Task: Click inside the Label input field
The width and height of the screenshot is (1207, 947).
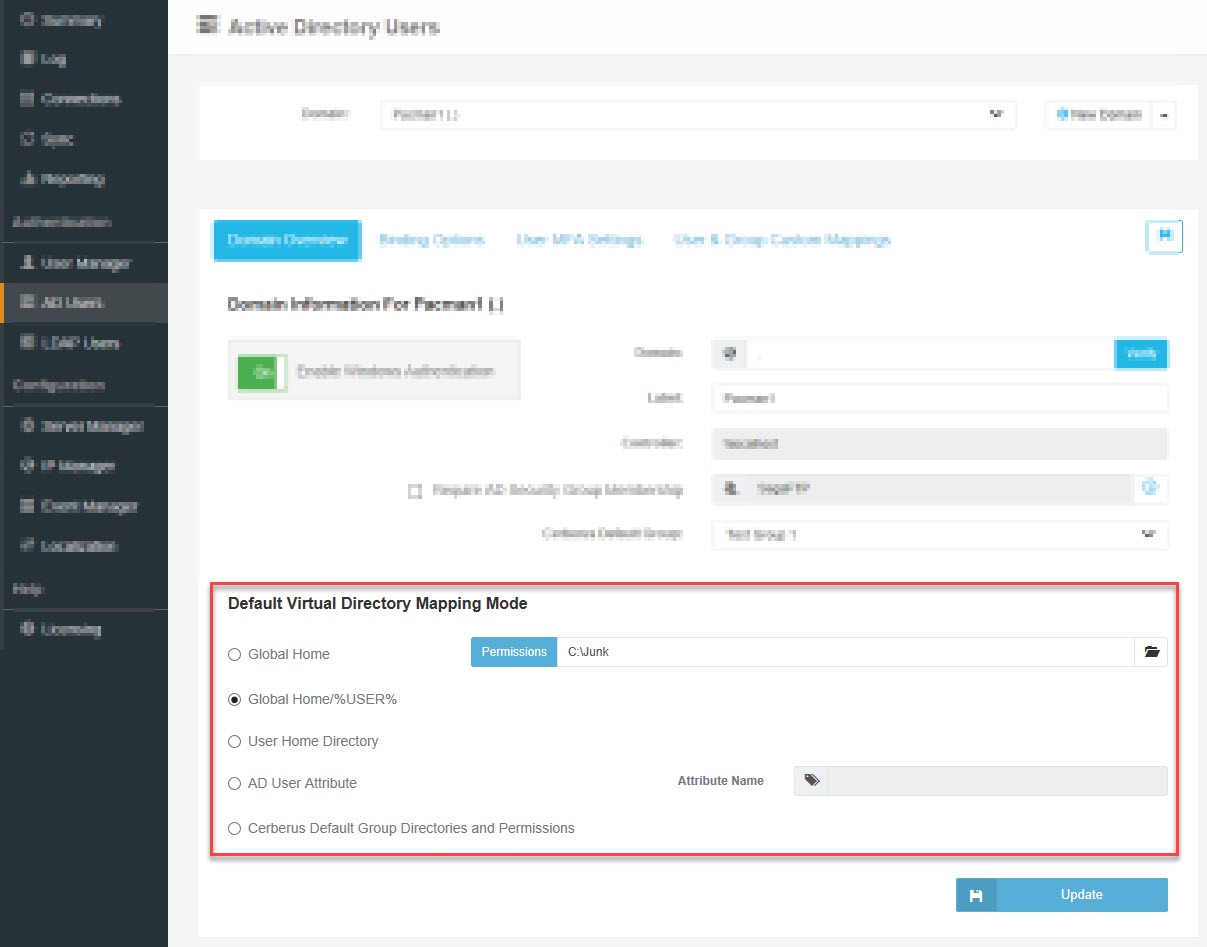Action: tap(940, 398)
